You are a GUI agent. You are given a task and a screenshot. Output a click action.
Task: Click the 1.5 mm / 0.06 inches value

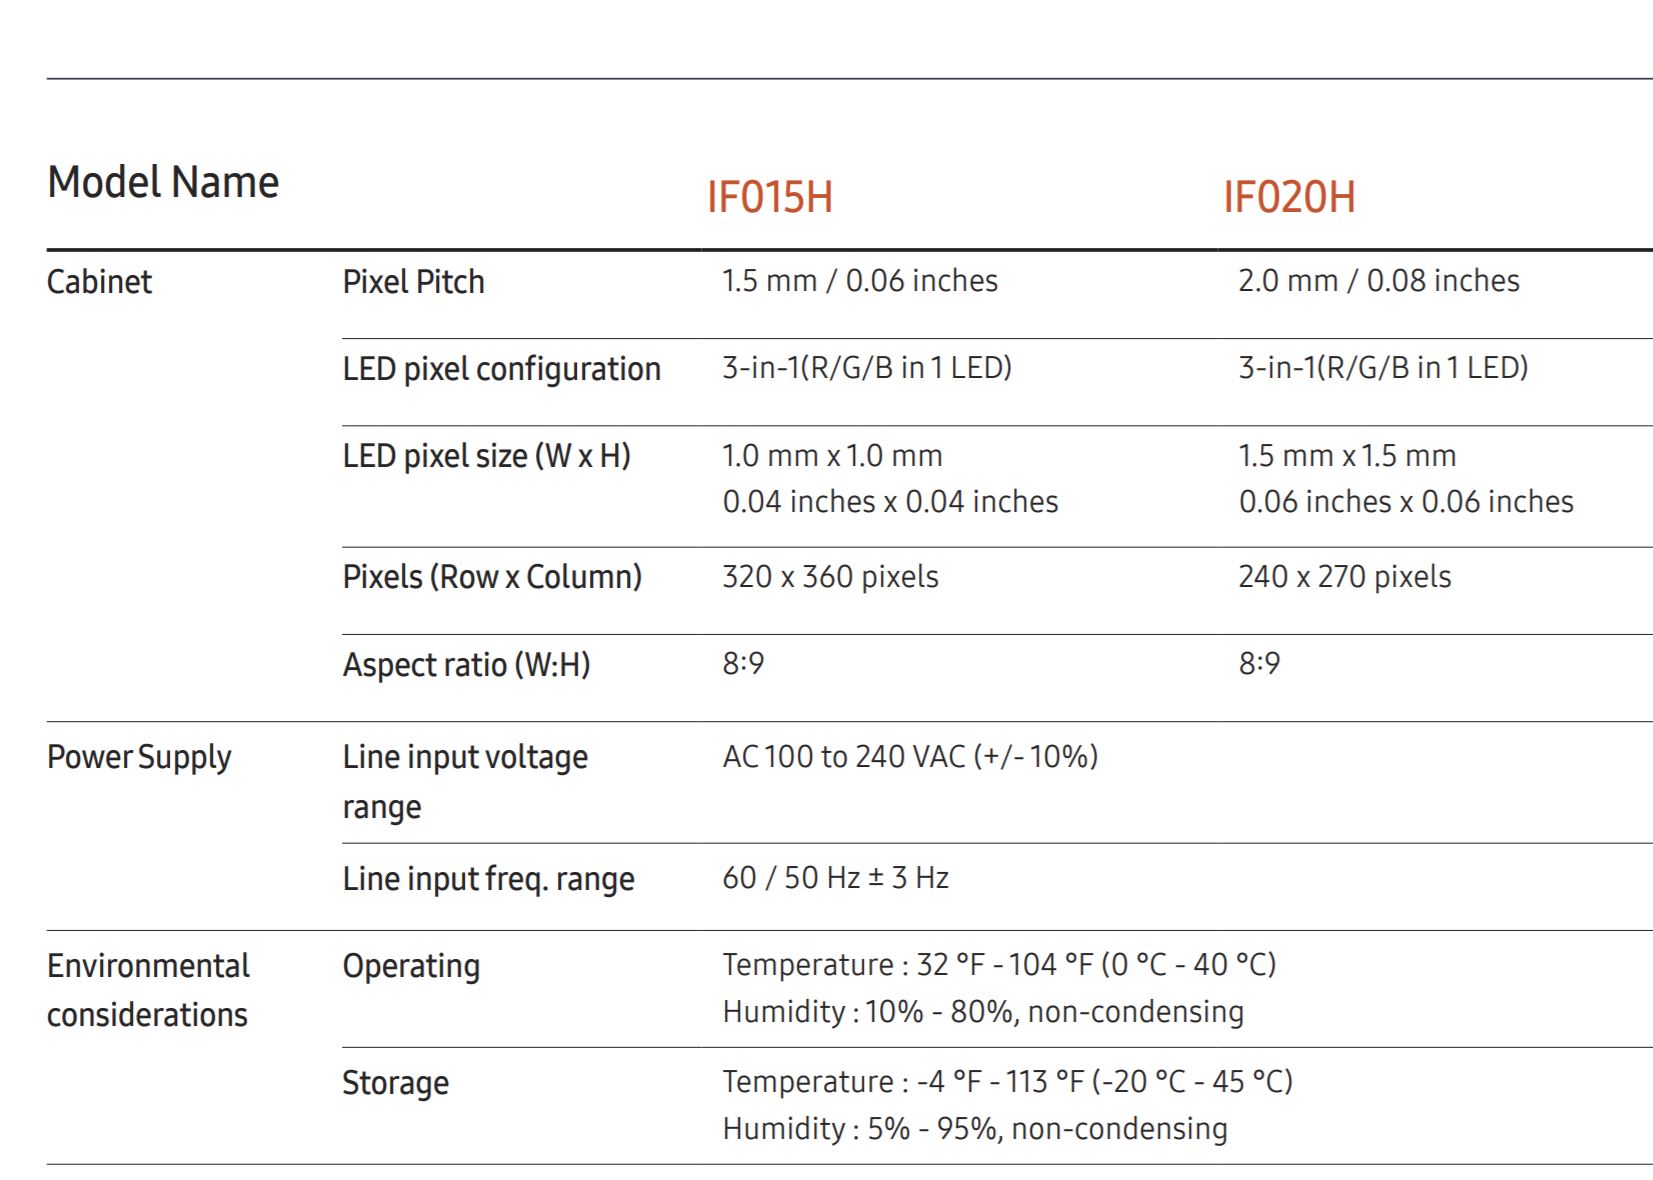[859, 281]
